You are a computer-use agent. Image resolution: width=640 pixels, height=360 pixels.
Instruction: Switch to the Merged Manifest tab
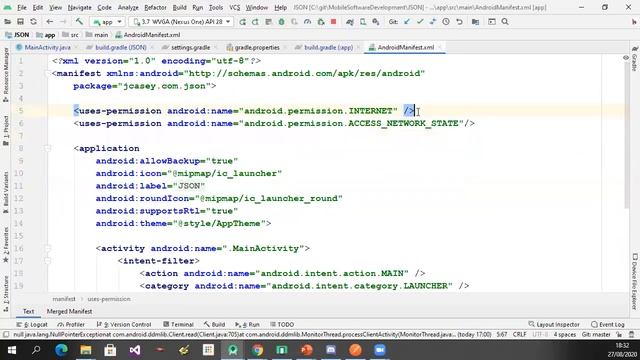69,311
